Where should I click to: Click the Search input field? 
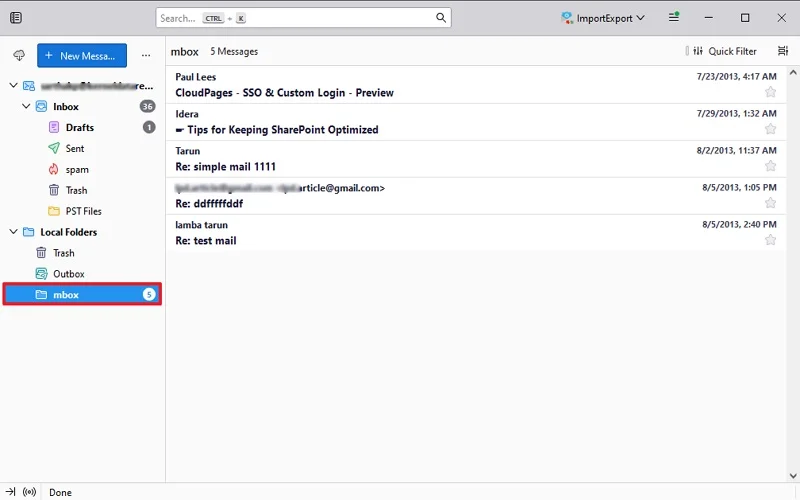(x=303, y=18)
